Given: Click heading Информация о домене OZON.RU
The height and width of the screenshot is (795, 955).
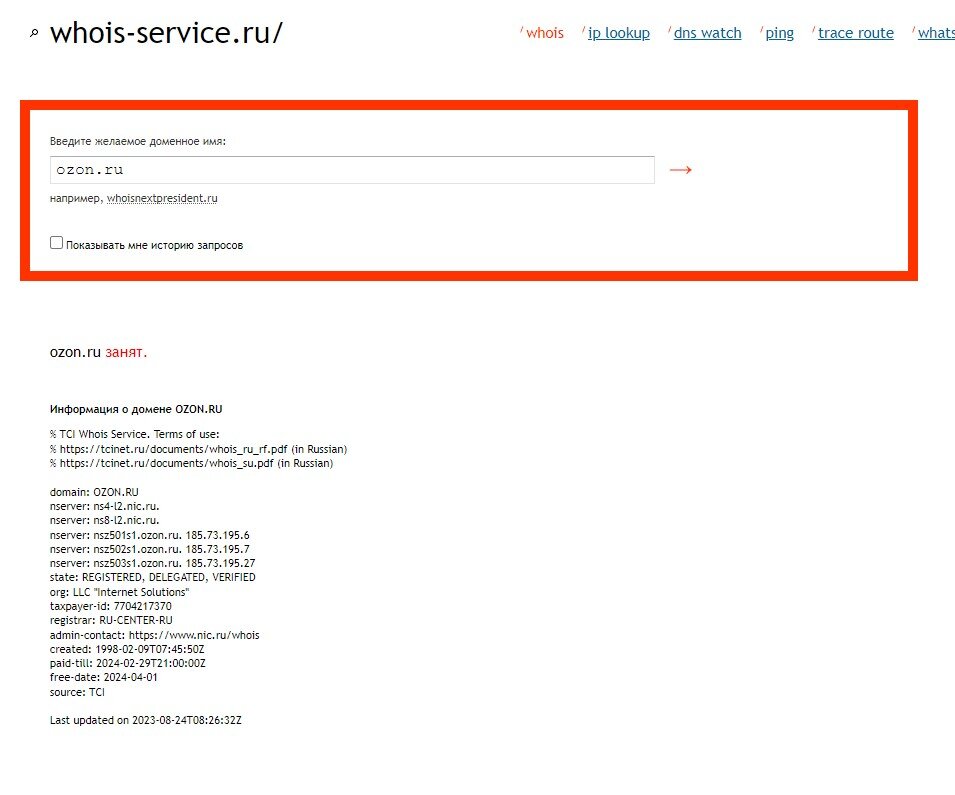Looking at the screenshot, I should 136,409.
